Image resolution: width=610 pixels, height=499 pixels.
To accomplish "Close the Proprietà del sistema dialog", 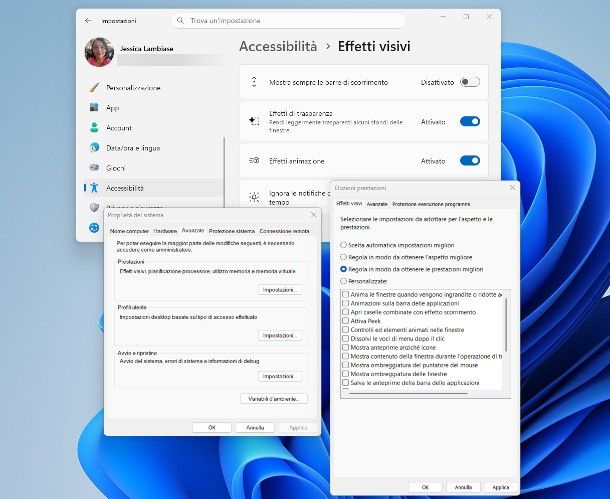I will coord(314,215).
